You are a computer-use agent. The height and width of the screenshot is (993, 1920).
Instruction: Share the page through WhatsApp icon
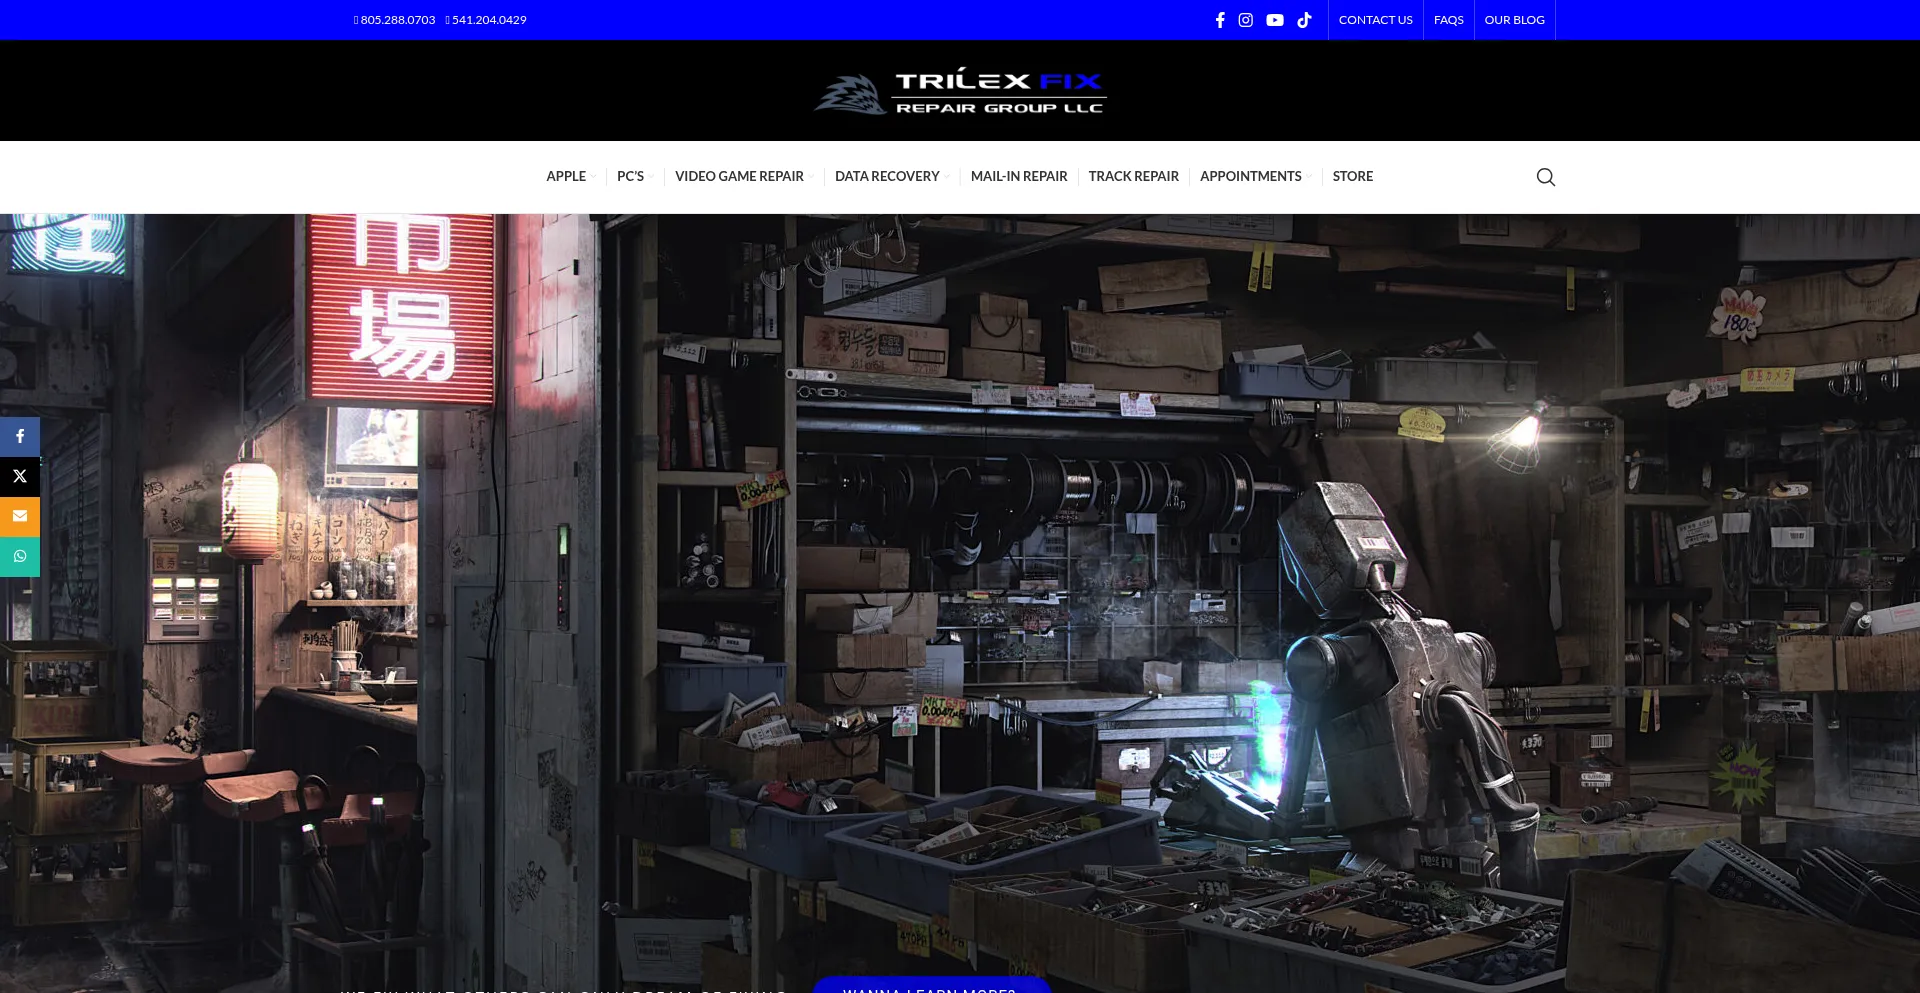point(19,556)
